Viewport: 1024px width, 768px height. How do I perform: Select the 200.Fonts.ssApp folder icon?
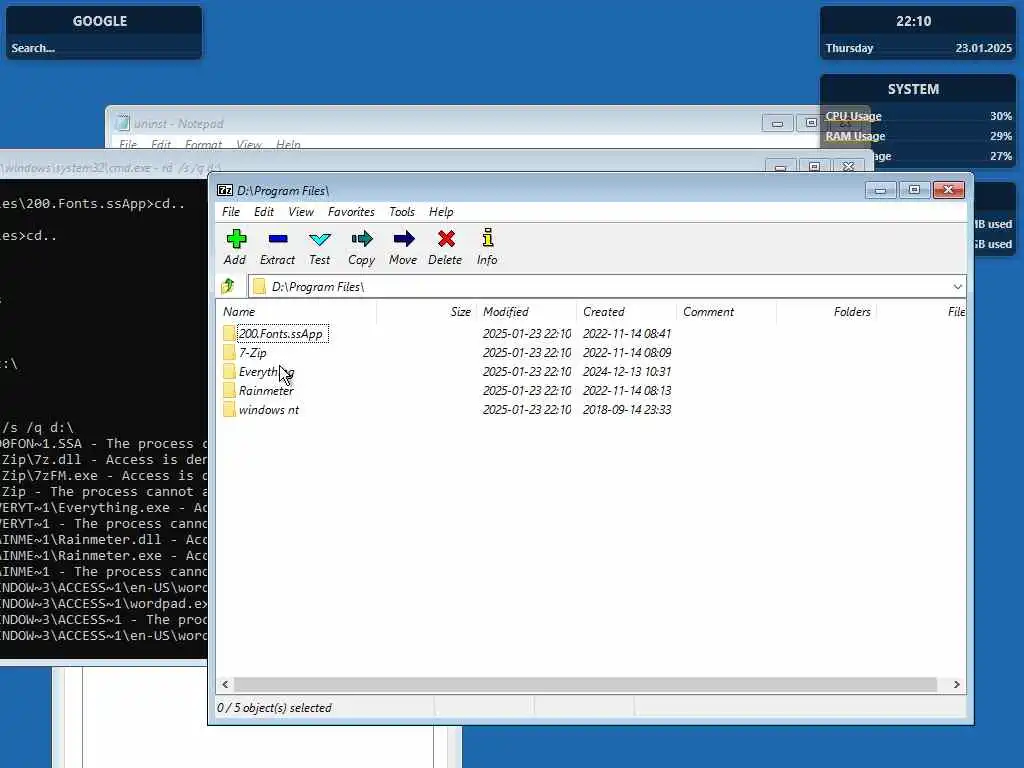pyautogui.click(x=229, y=334)
